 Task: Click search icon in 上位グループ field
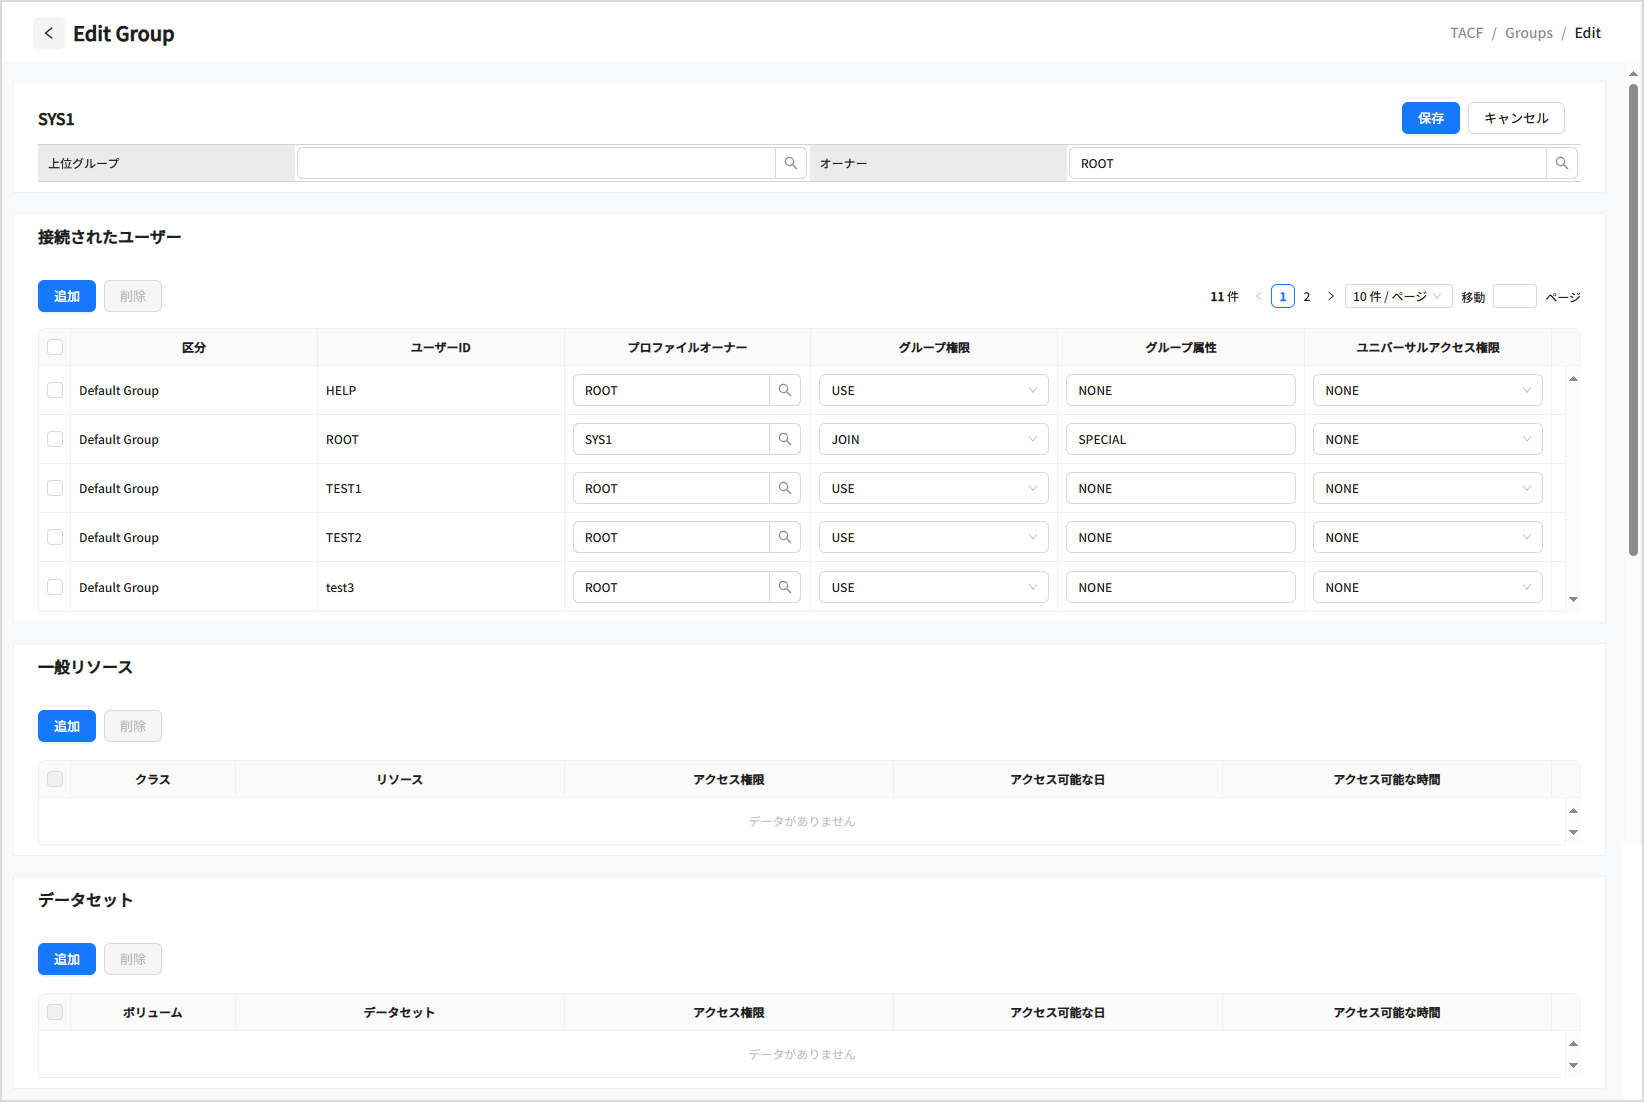tap(791, 163)
